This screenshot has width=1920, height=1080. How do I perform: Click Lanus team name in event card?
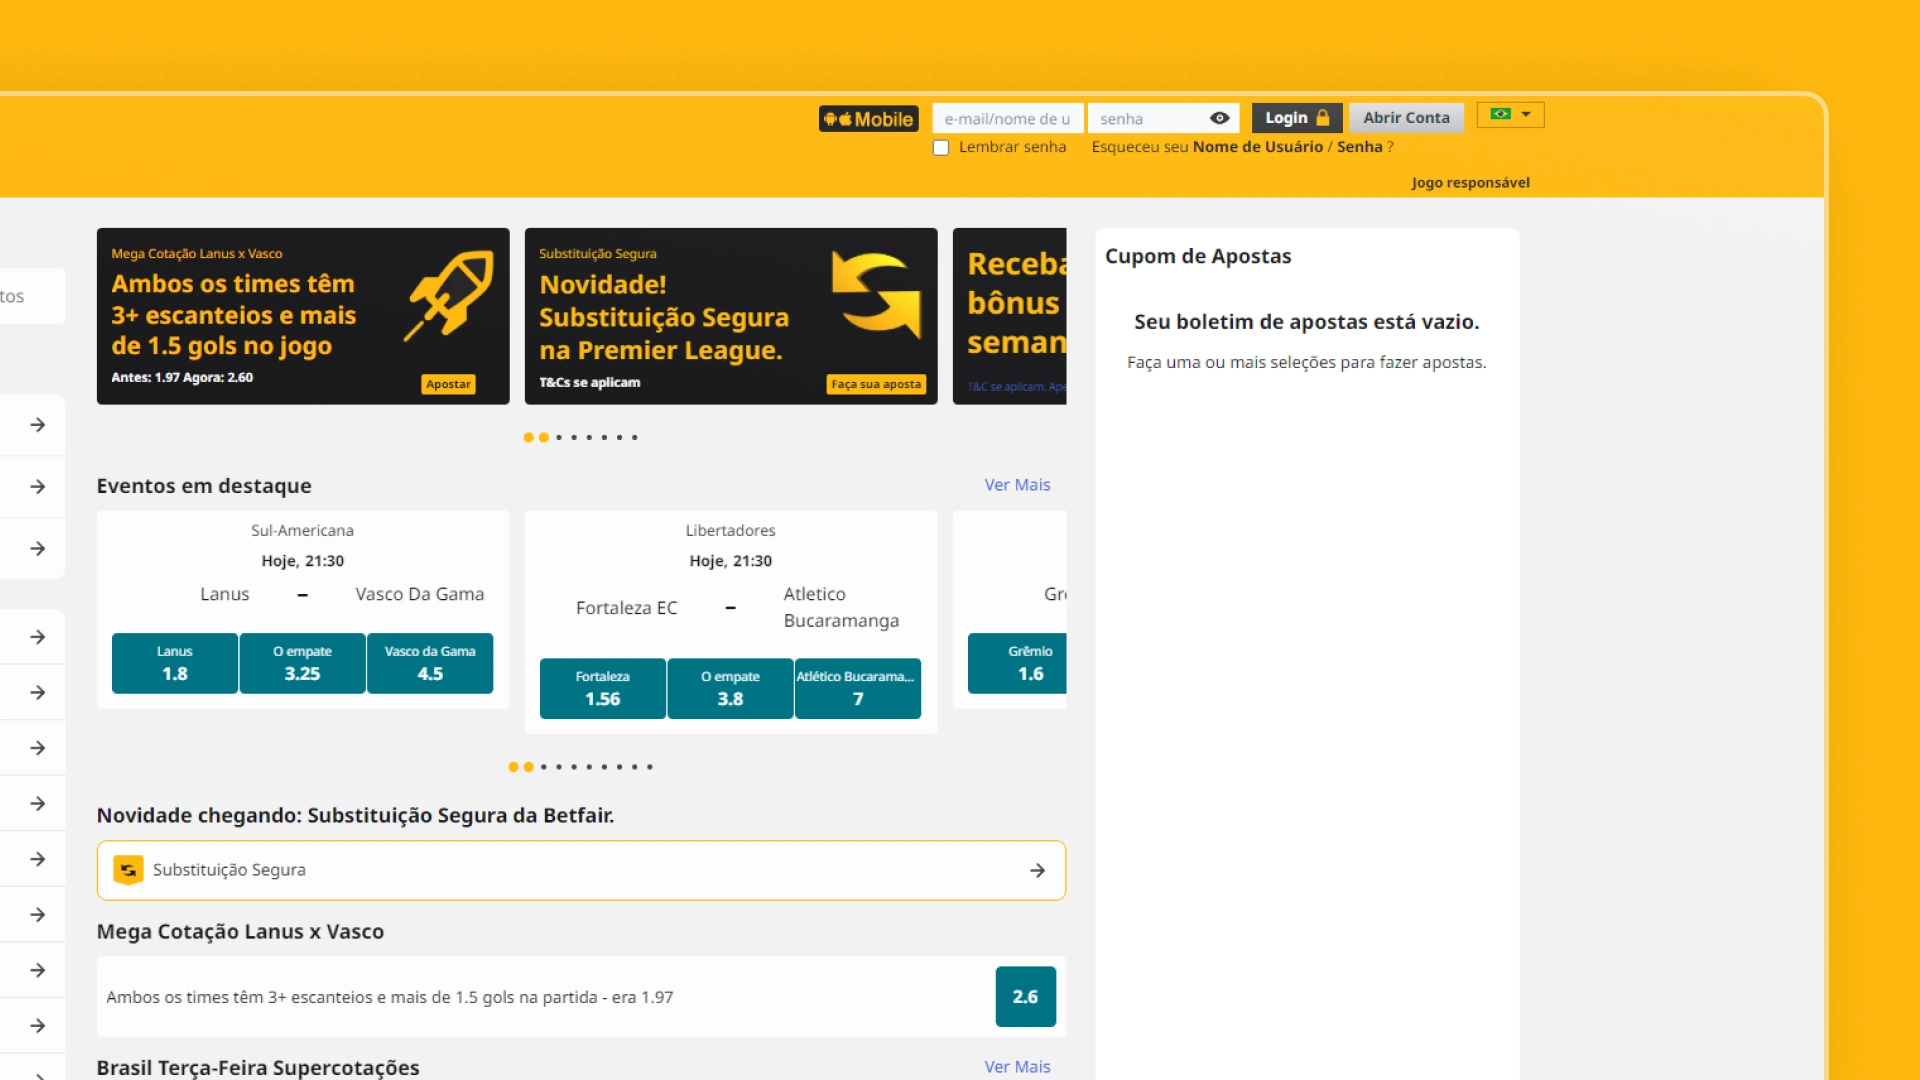tap(225, 594)
